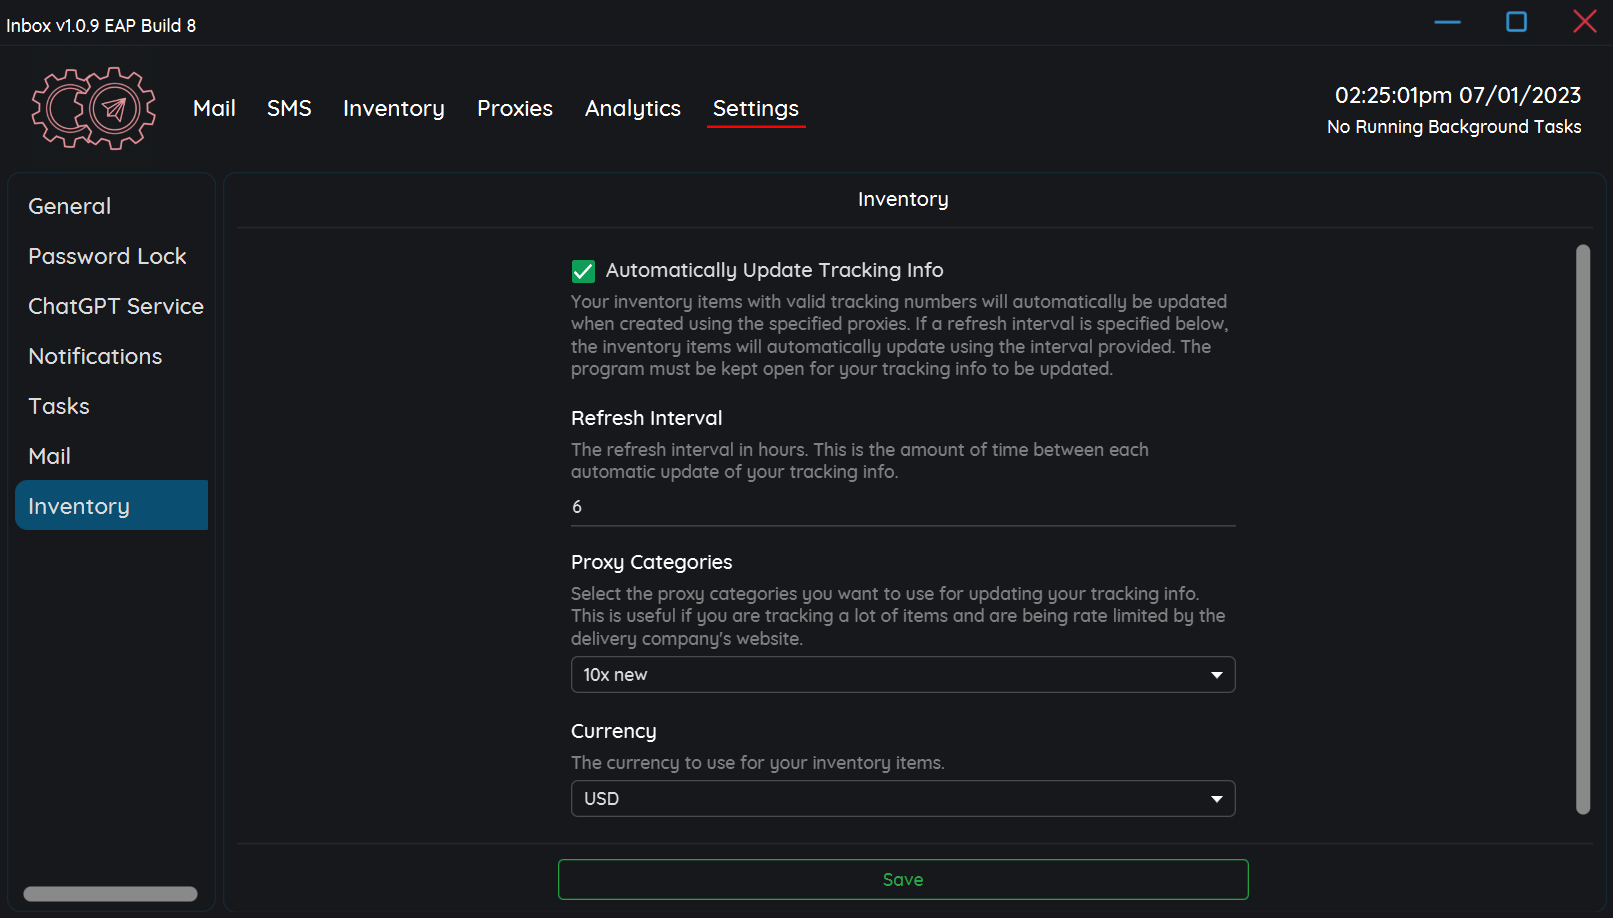Click the vertical scrollbar in settings panel

1582,529
